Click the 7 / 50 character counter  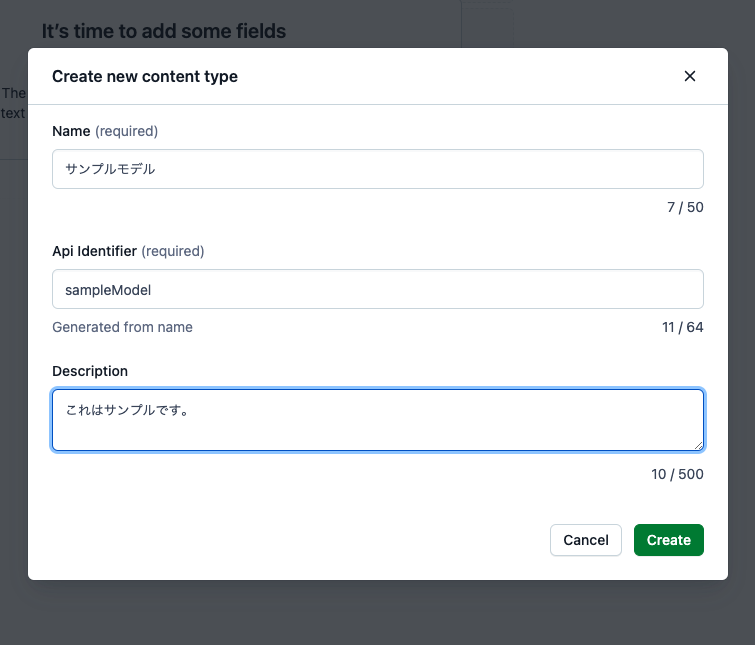(x=685, y=207)
